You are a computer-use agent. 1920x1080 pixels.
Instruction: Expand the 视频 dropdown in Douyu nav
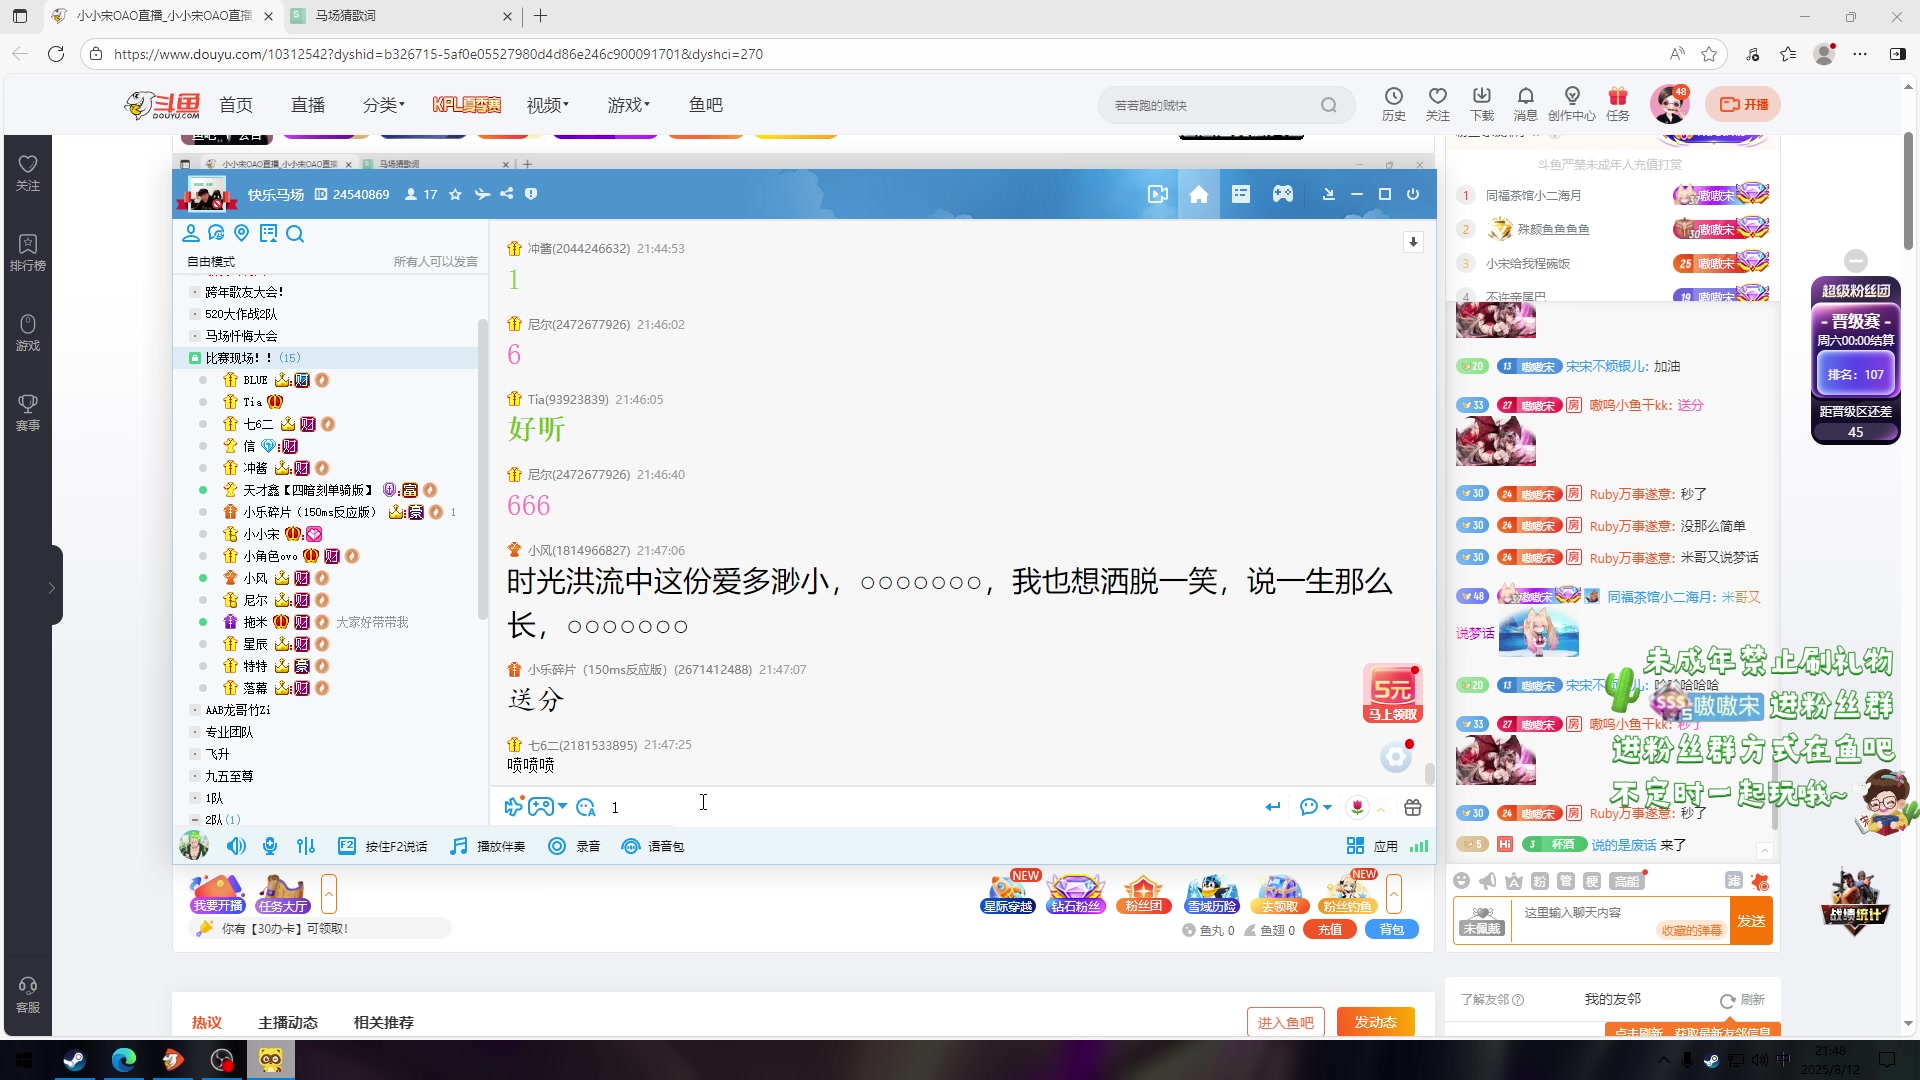[x=547, y=105]
